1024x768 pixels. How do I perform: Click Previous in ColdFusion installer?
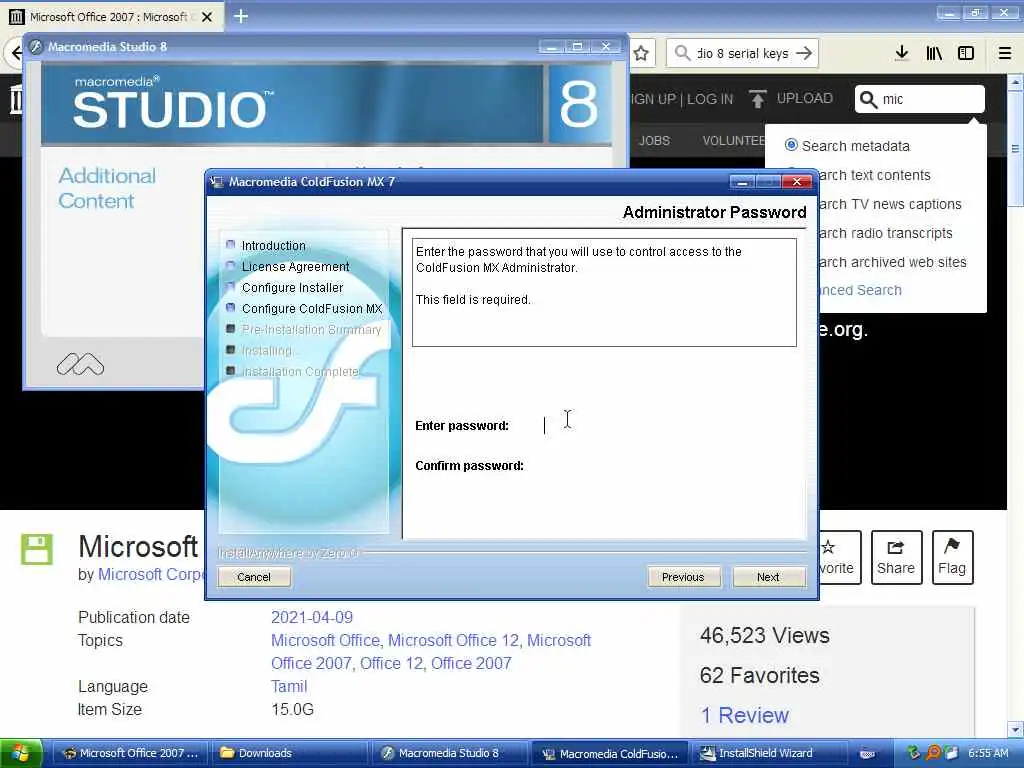[683, 577]
